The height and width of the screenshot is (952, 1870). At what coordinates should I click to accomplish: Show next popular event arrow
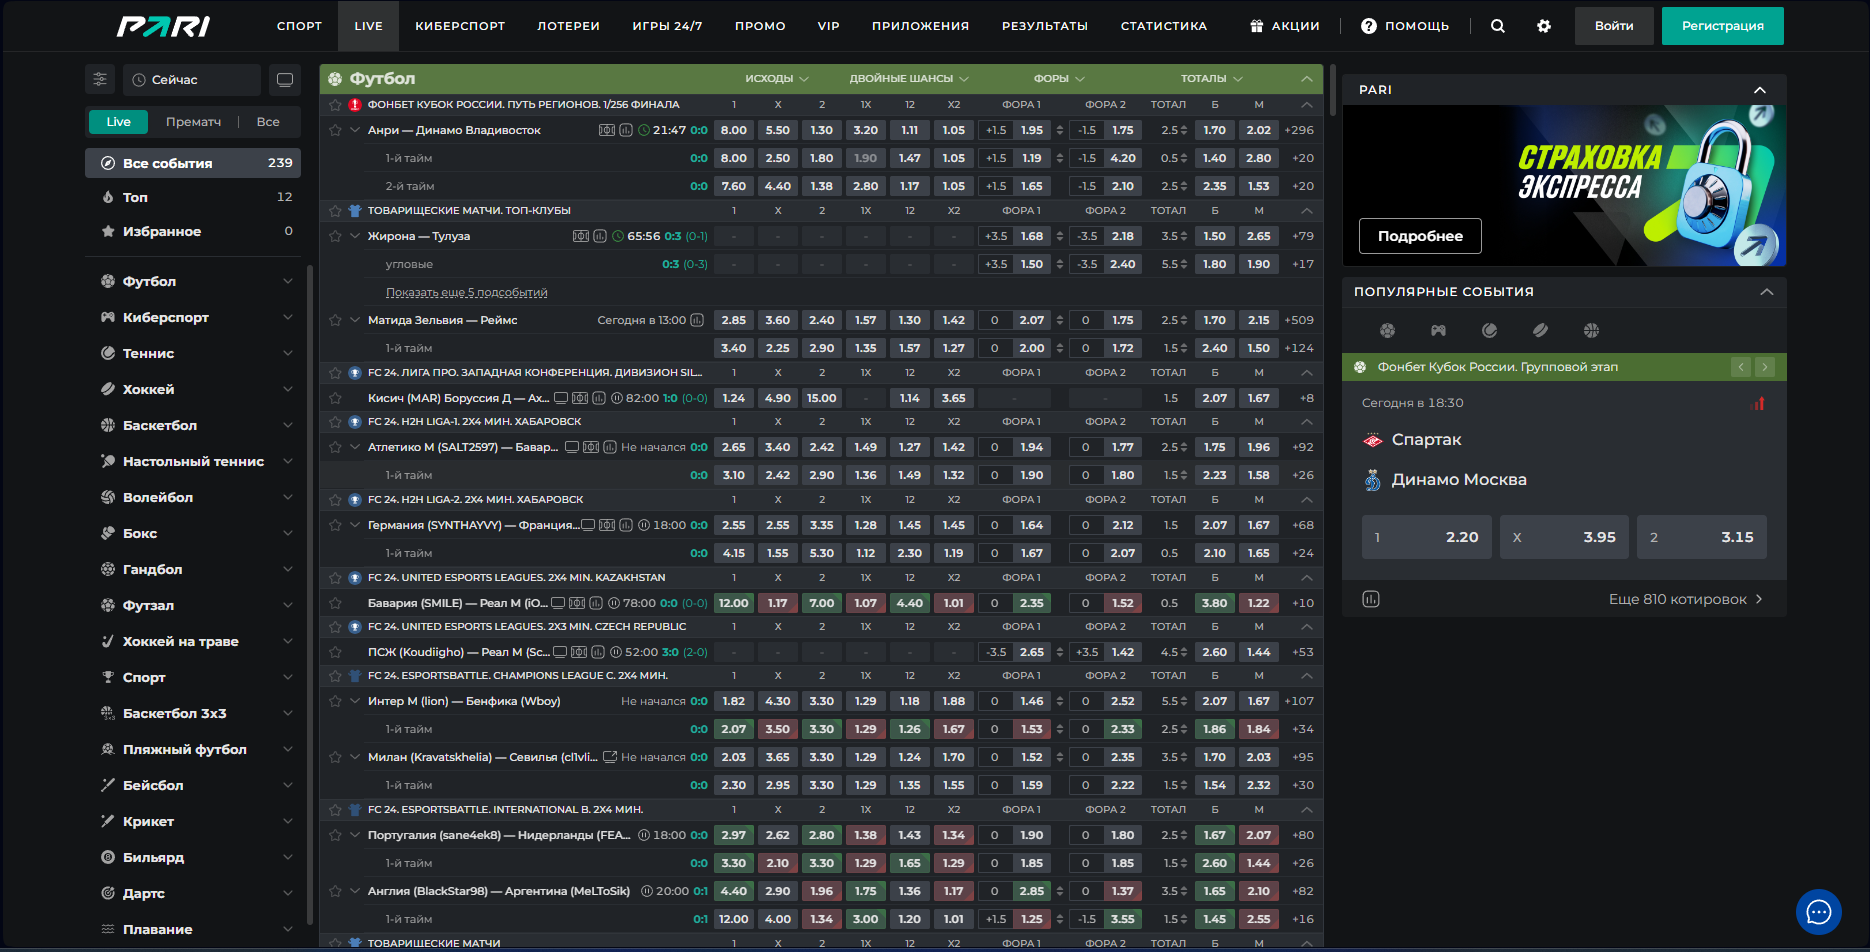1764,367
